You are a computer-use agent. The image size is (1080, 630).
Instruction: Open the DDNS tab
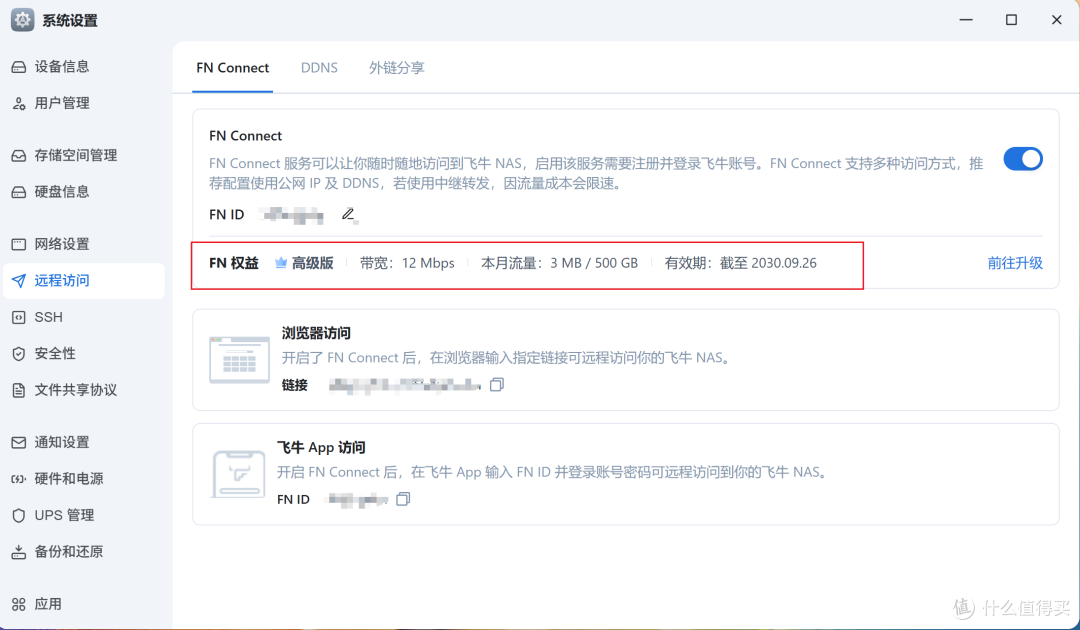pos(319,67)
